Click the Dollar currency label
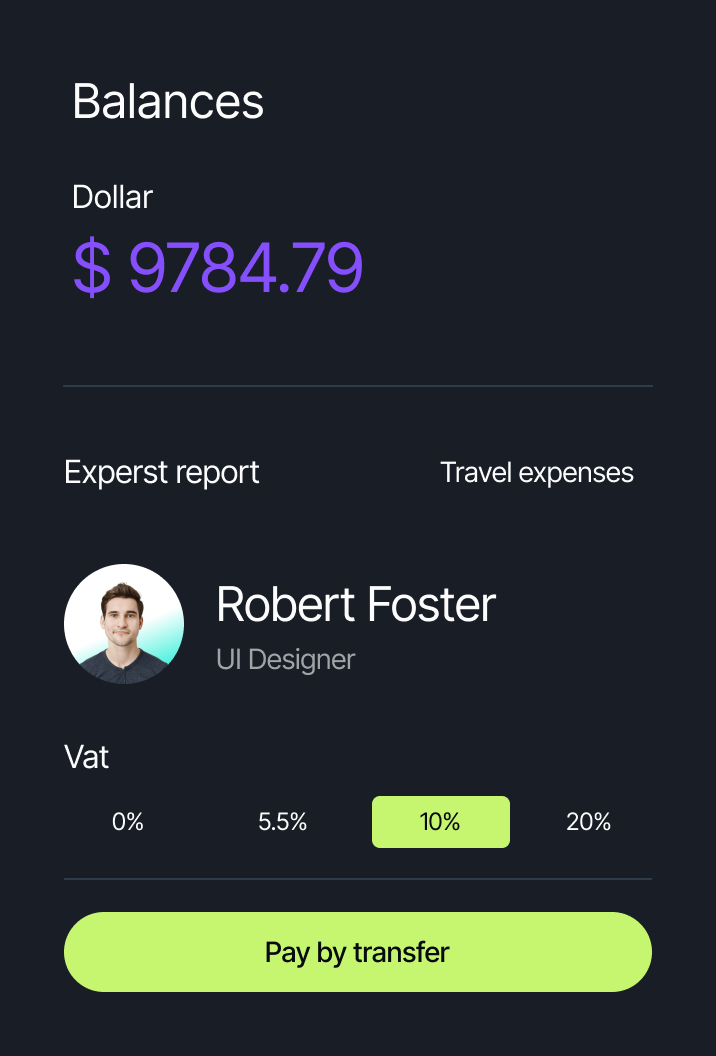 coord(112,197)
